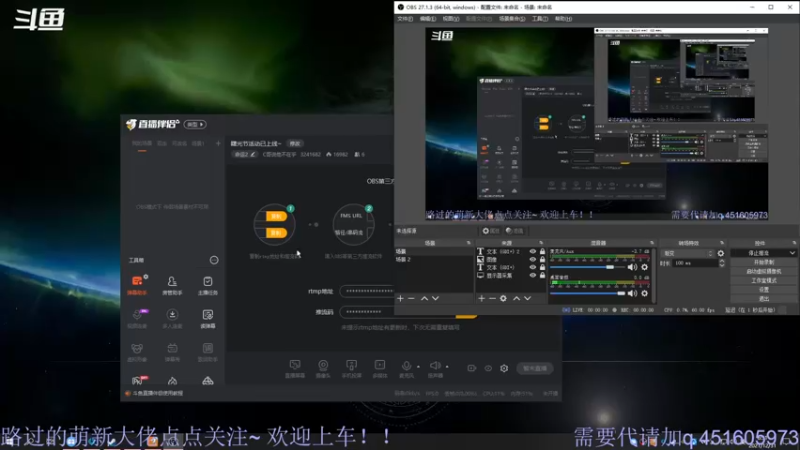Expand more tools circle in Douyu Toolbox
The height and width of the screenshot is (450, 800).
coord(214,260)
